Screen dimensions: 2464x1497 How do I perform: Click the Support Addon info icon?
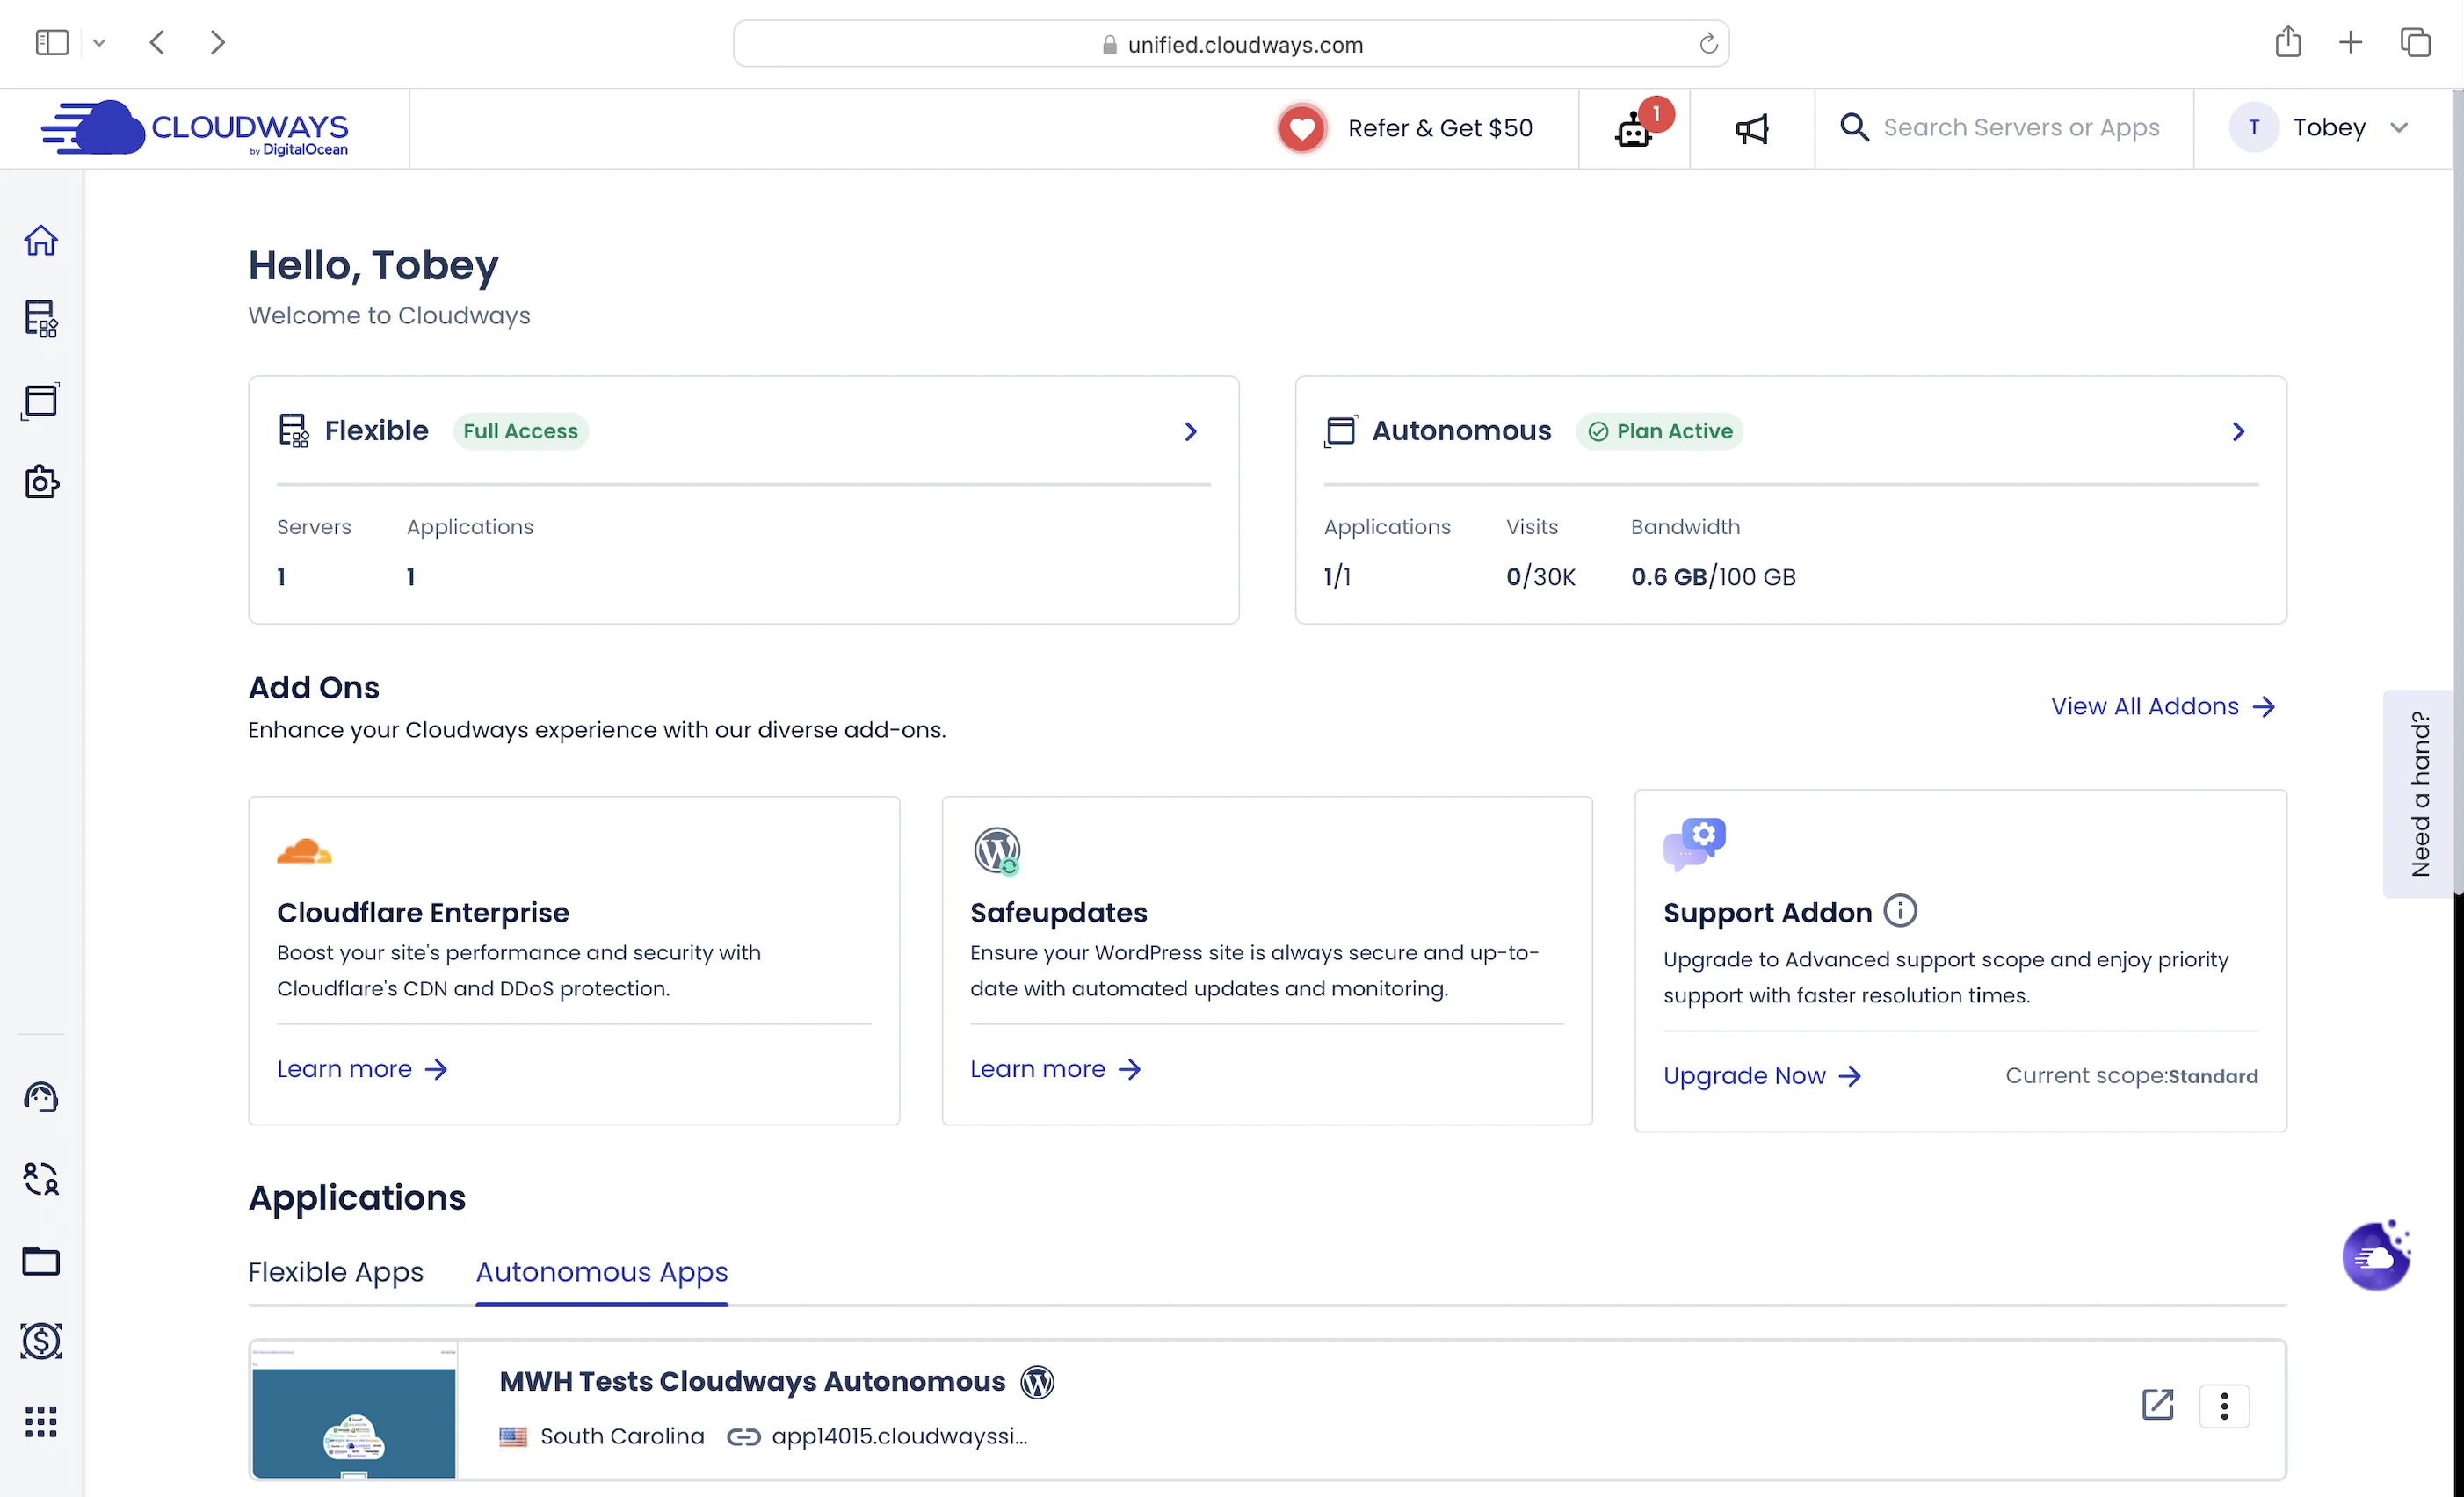click(x=1900, y=911)
